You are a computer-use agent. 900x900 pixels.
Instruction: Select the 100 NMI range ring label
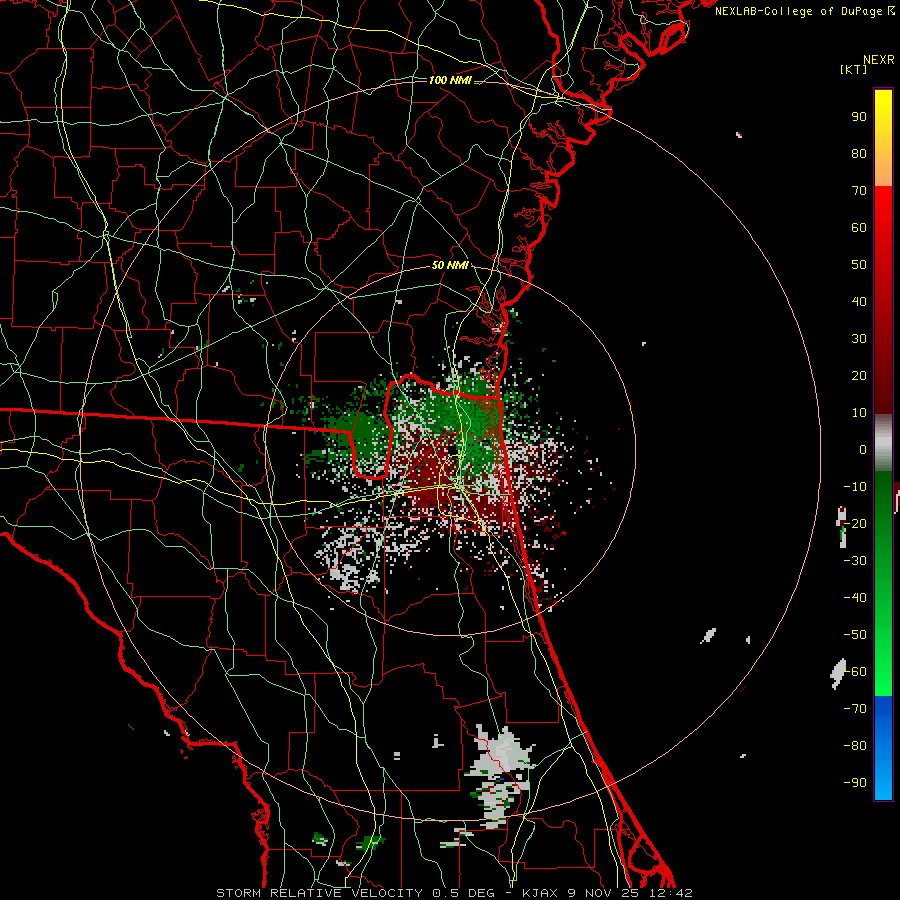450,80
